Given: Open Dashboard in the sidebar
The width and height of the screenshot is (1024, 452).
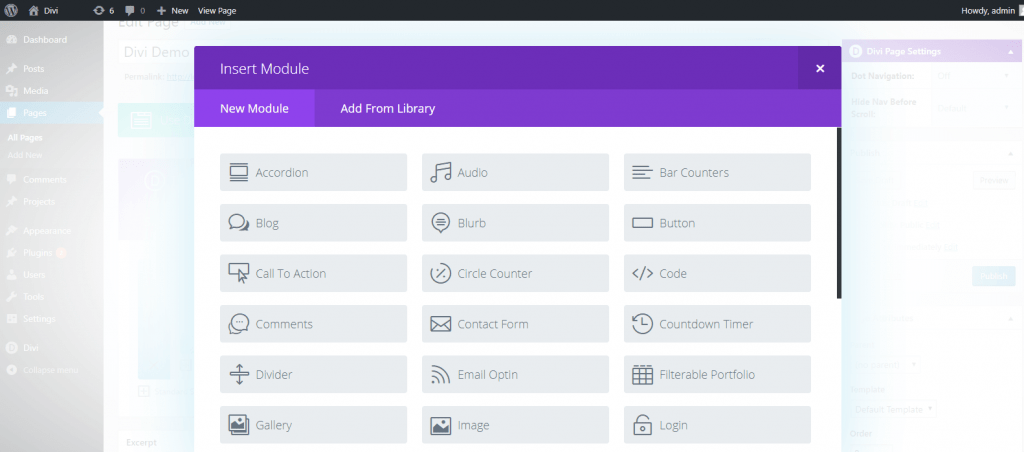Looking at the screenshot, I should 51,40.
